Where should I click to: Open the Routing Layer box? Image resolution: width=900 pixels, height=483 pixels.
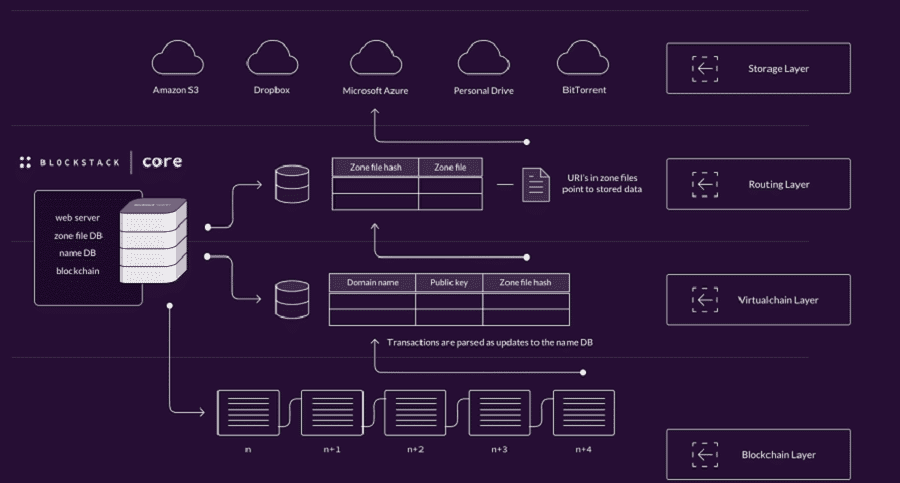coord(758,184)
